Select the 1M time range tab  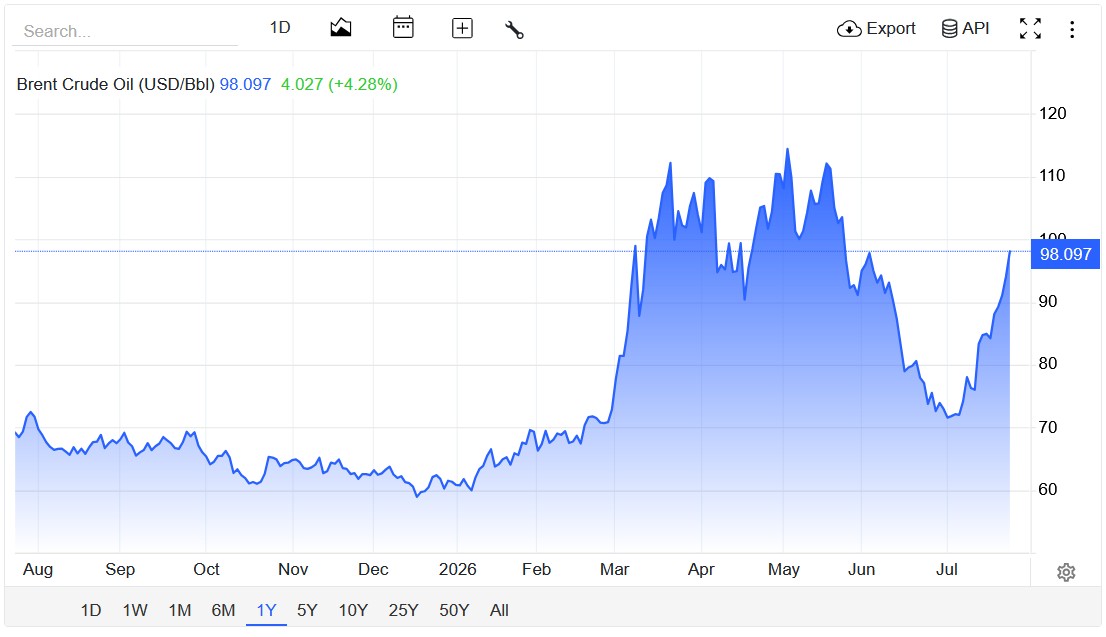click(x=180, y=610)
